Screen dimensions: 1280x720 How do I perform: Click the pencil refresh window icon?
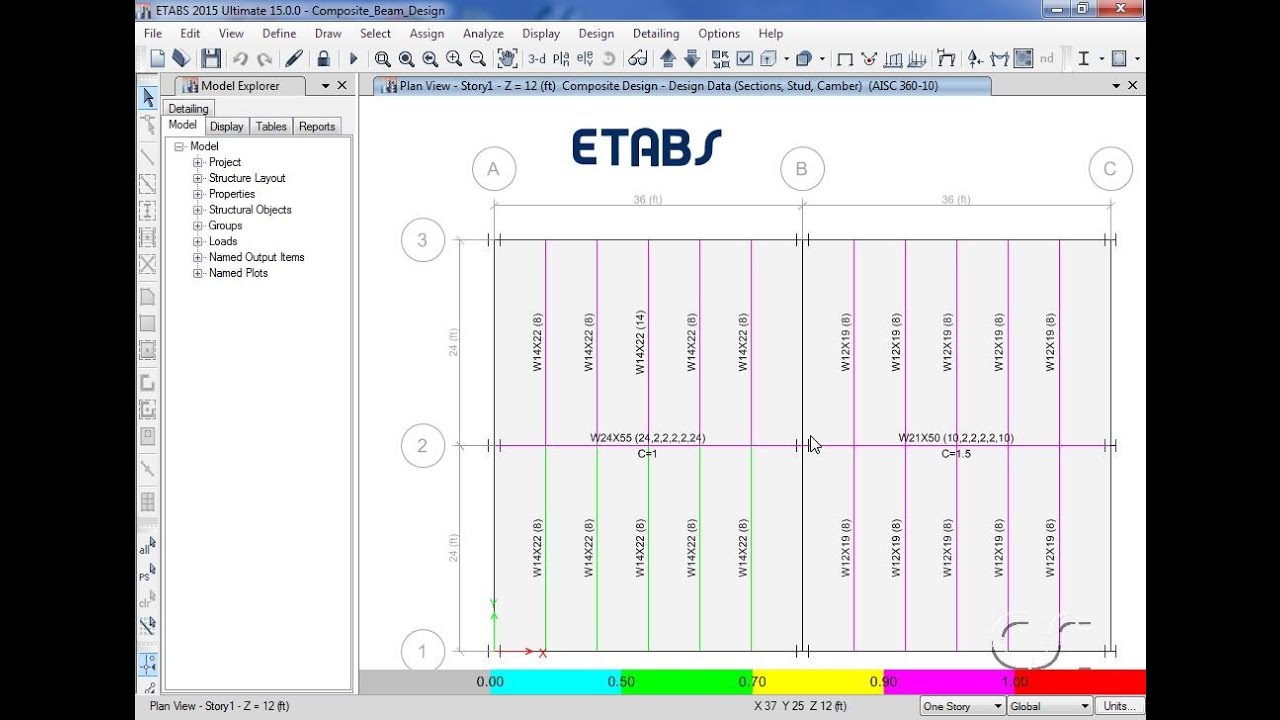coord(294,59)
